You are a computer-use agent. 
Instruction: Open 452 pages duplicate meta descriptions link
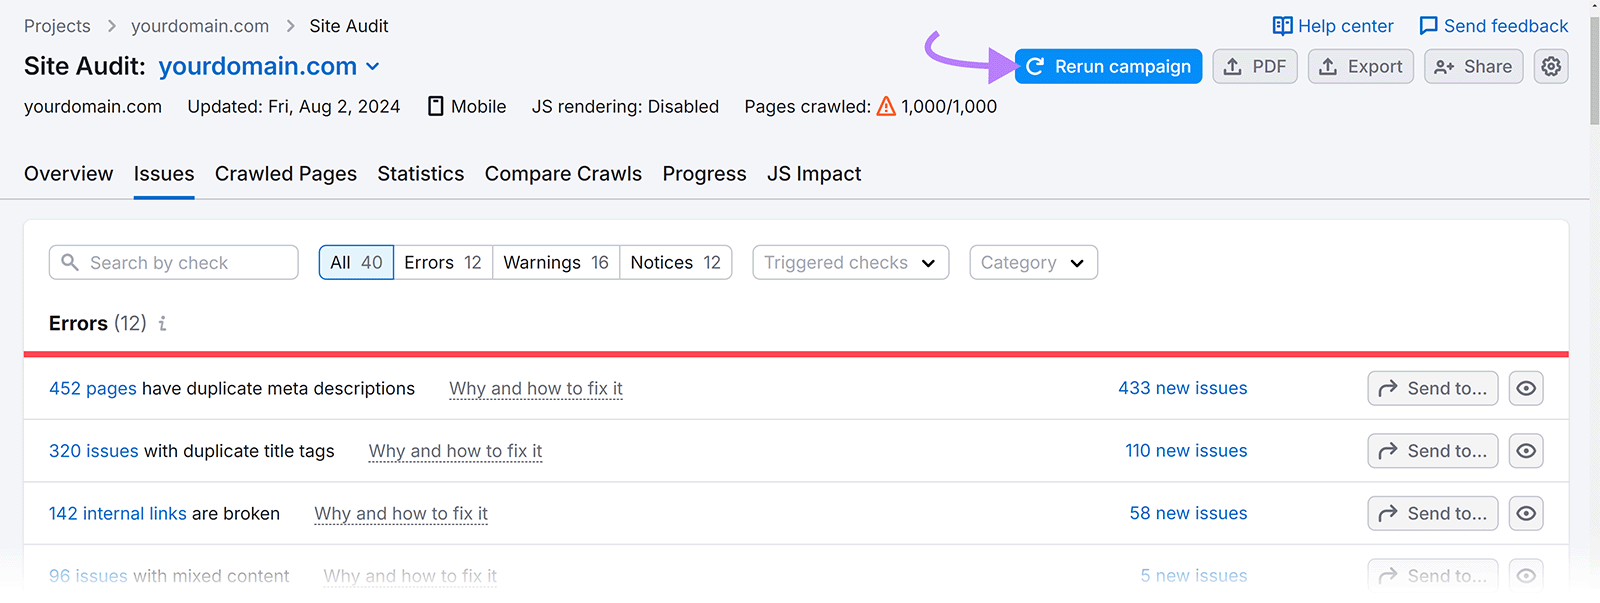pyautogui.click(x=92, y=388)
